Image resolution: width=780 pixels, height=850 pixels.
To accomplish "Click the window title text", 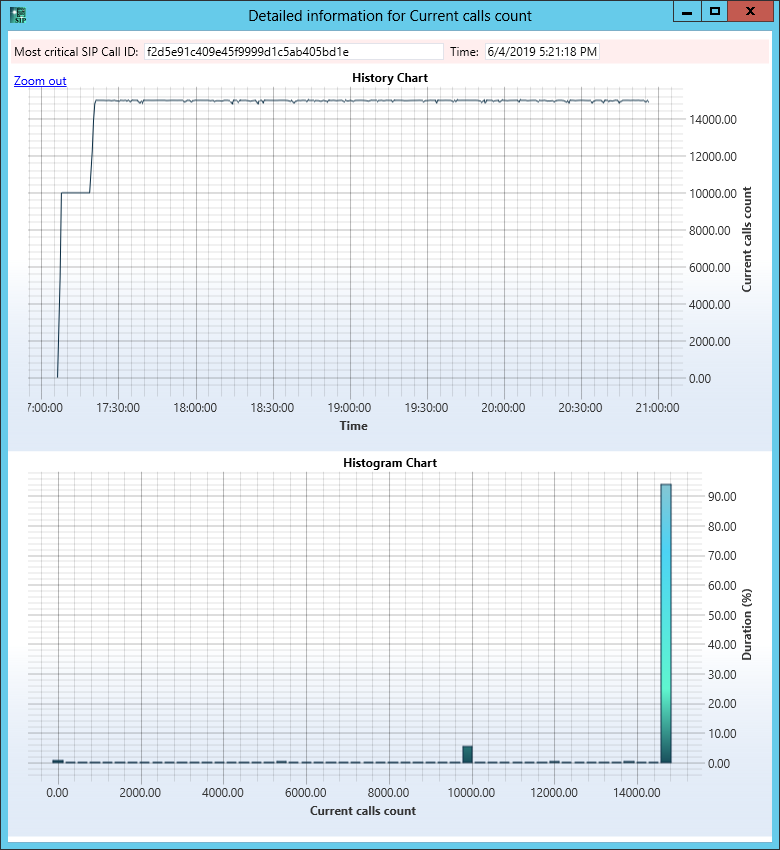I will pyautogui.click(x=390, y=16).
